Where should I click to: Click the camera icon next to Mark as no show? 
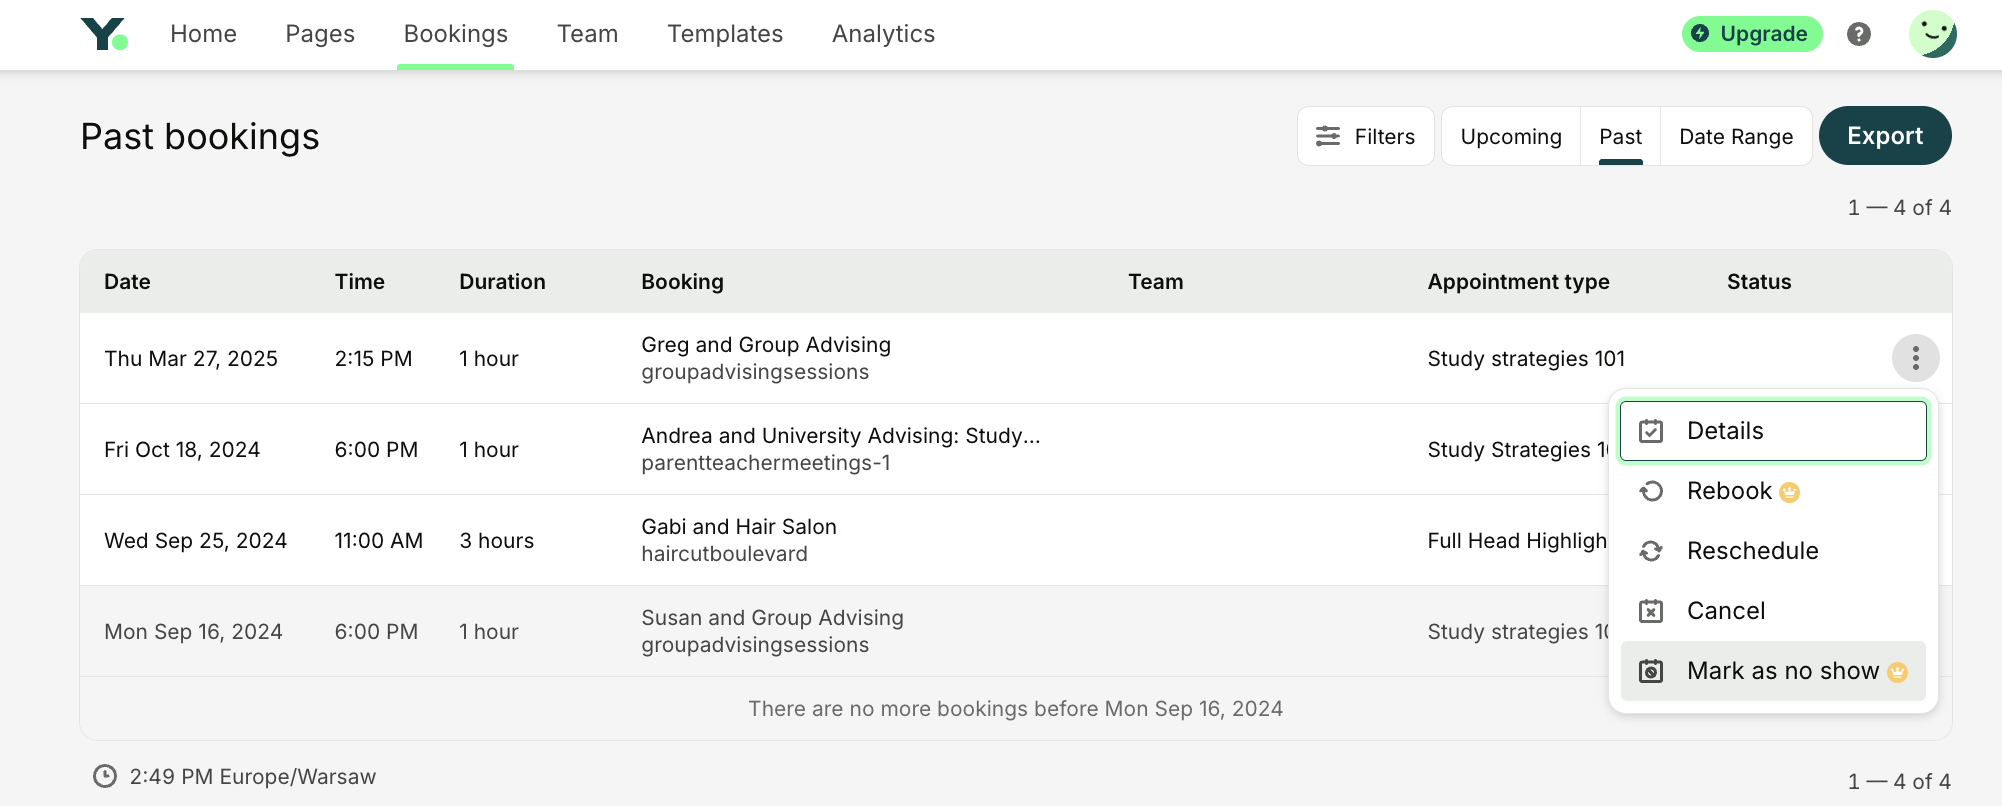[x=1651, y=671]
